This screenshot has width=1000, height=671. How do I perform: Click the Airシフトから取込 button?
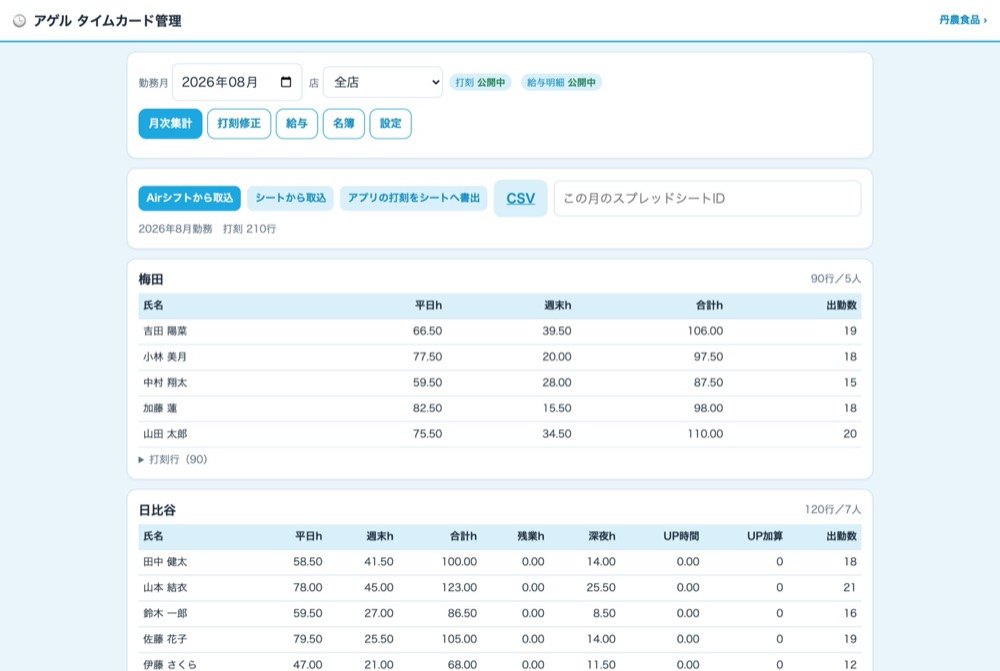click(189, 198)
